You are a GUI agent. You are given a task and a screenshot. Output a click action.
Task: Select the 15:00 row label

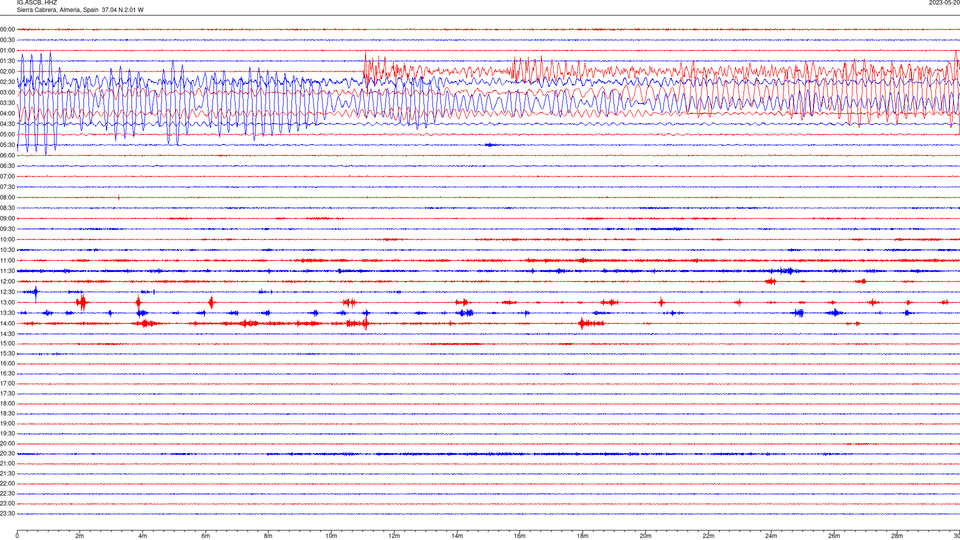pos(7,343)
